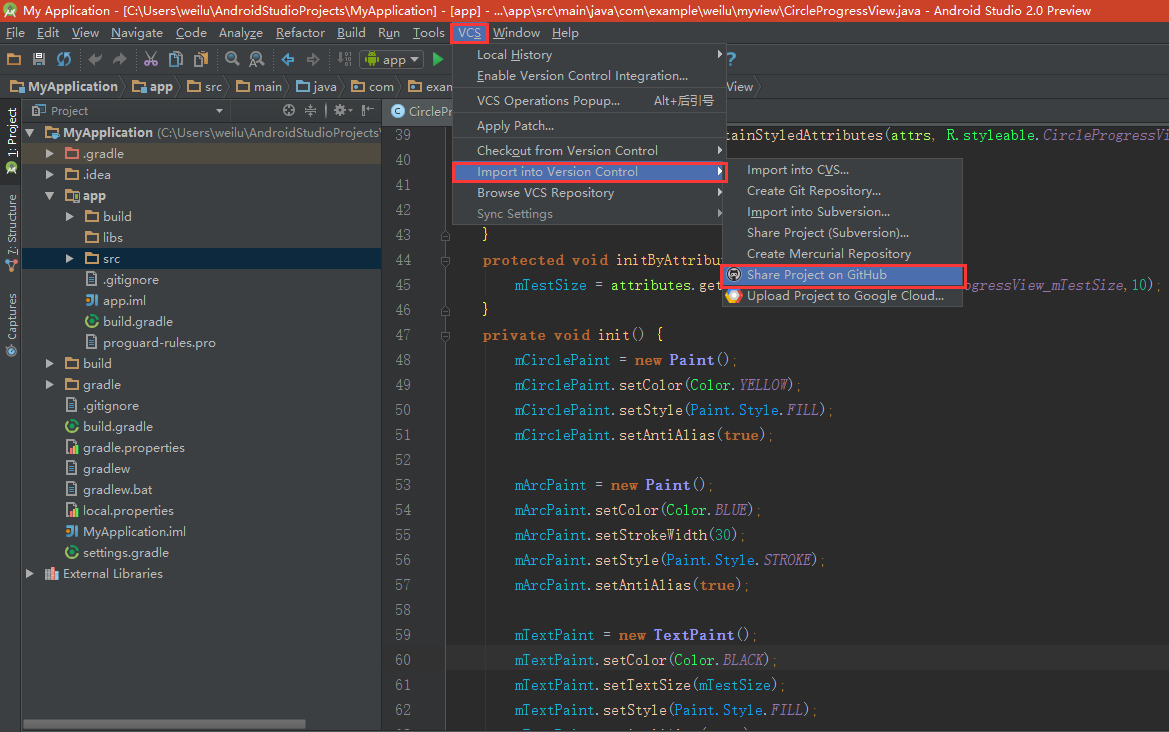Toggle code fold marker at line 47

[x=445, y=335]
